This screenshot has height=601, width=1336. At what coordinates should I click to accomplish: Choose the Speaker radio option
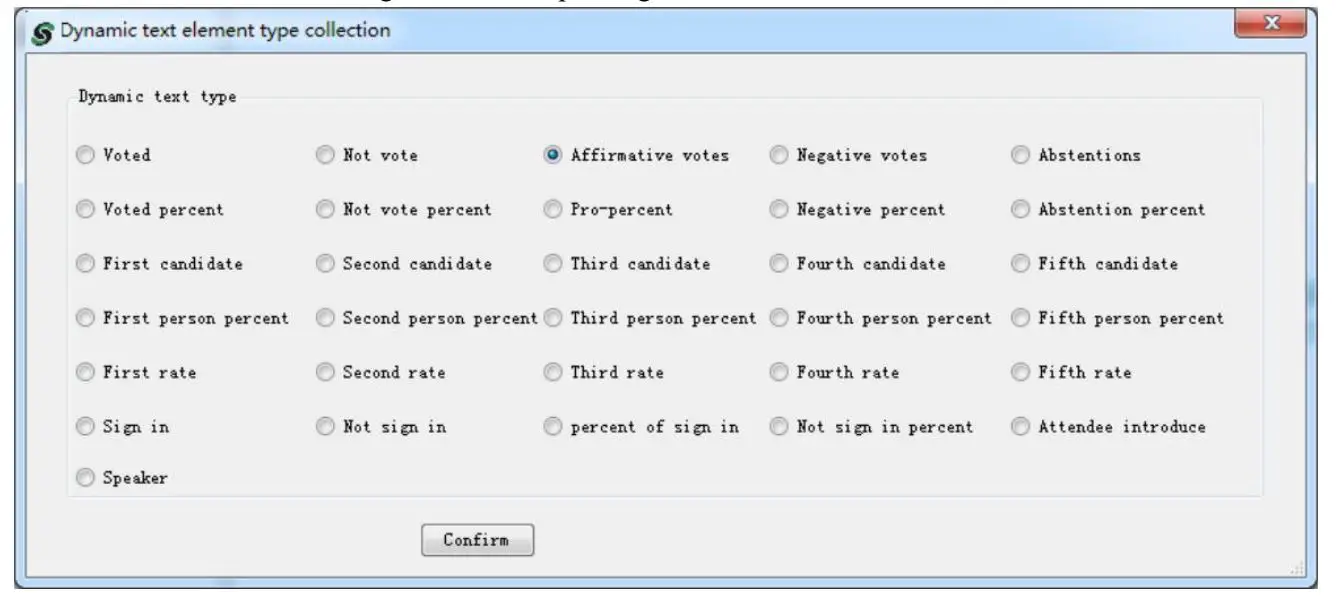[86, 478]
